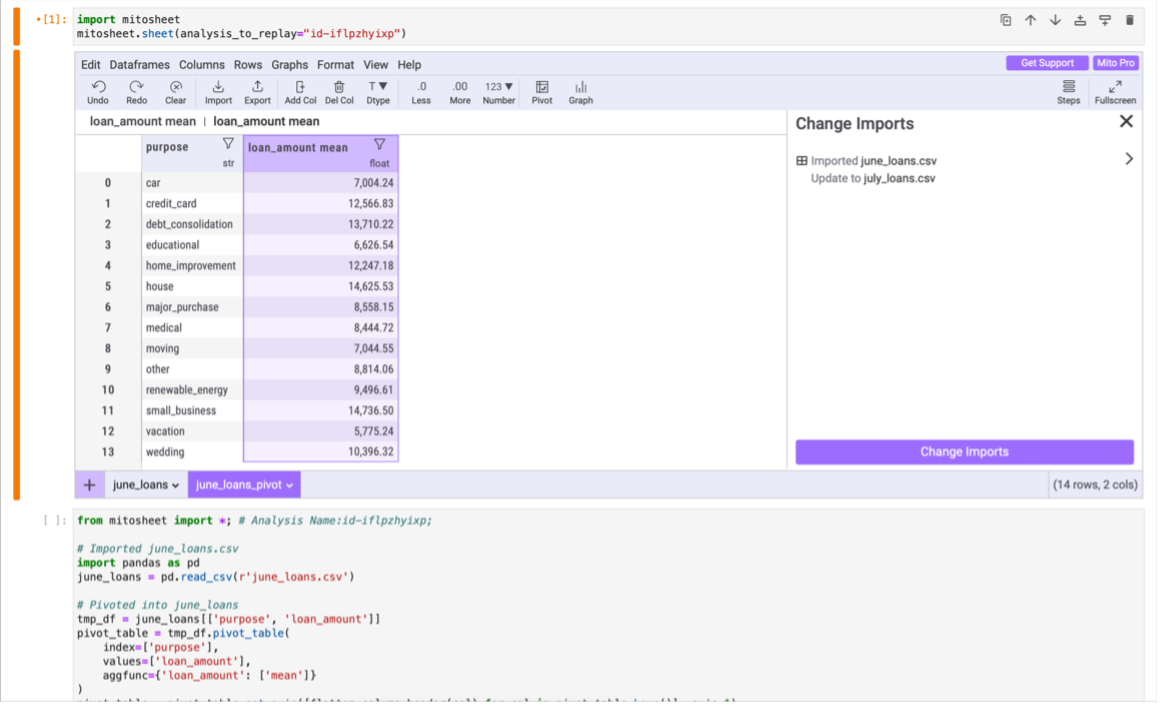Add a new sheet with plus button
The height and width of the screenshot is (705, 1161).
pyautogui.click(x=90, y=485)
